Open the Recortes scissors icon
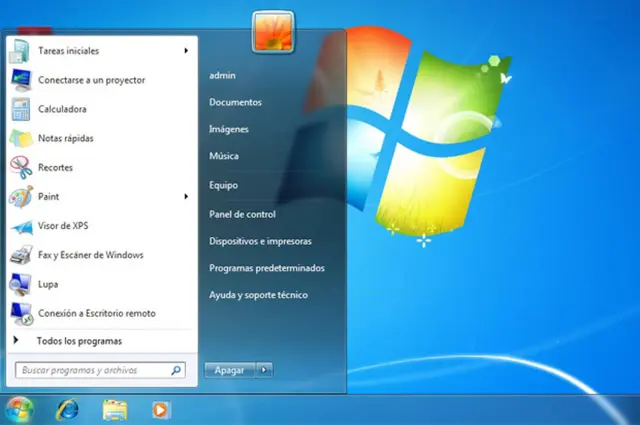640x425 pixels. (x=21, y=167)
